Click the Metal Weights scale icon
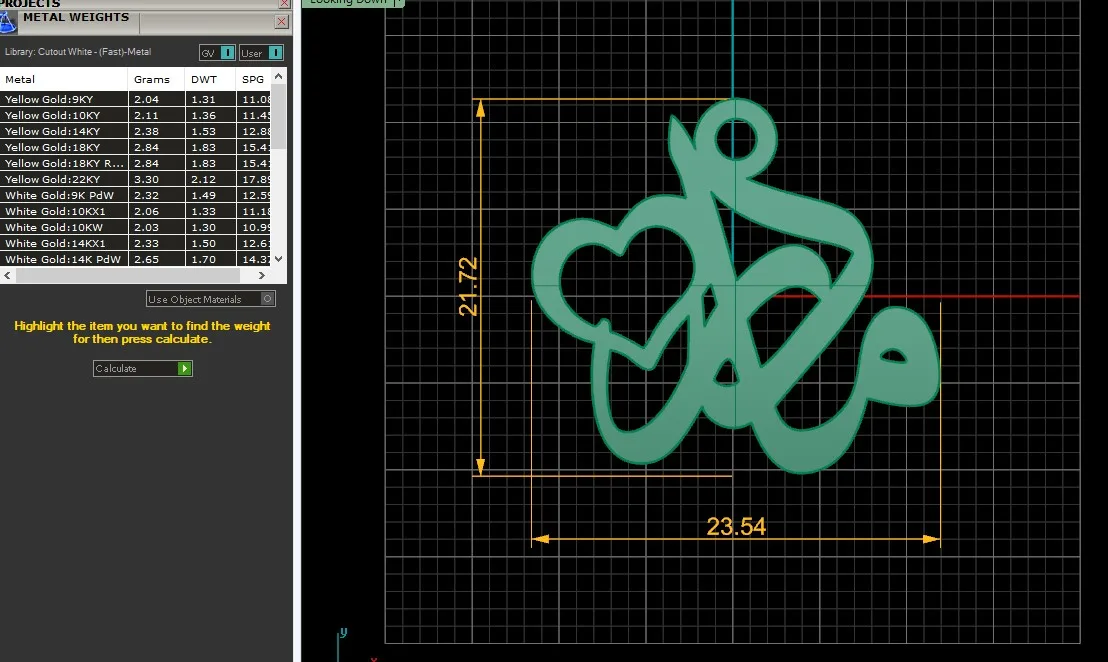 tap(7, 21)
